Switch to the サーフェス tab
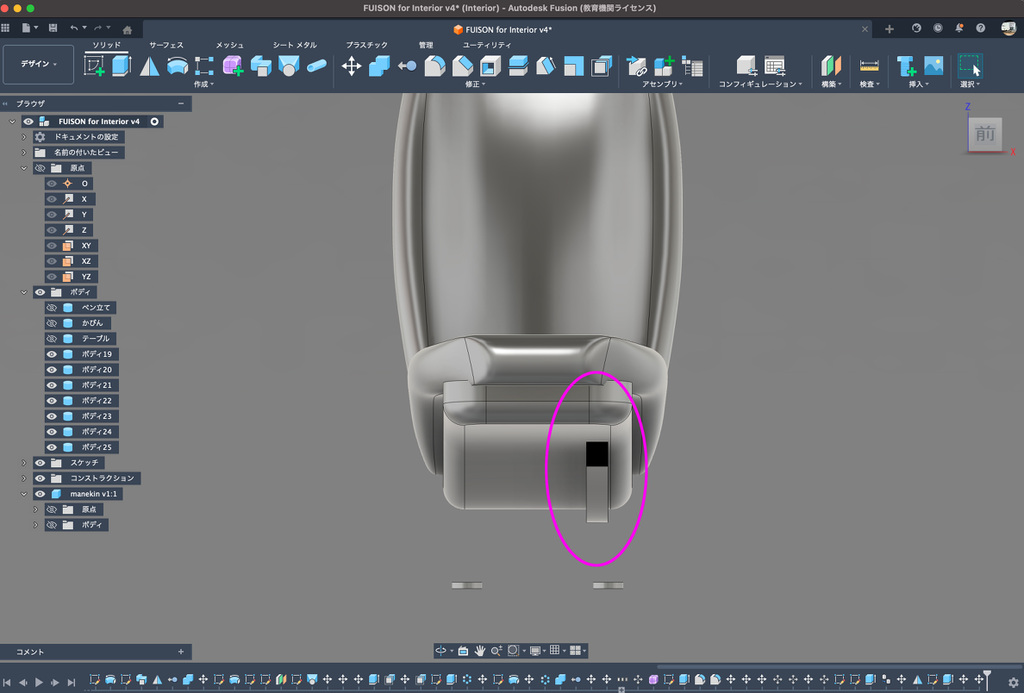 [x=166, y=45]
